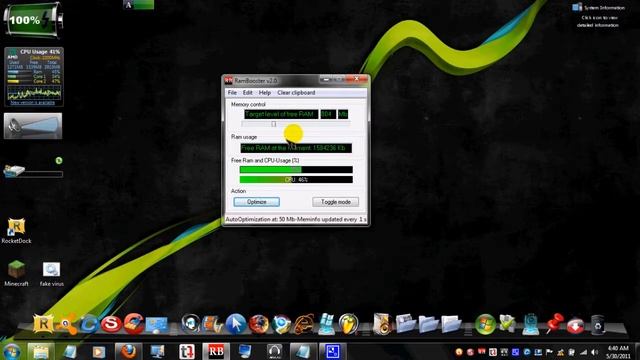Click the 'Free RAM at the moment' readout
This screenshot has width=640, height=360.
296,148
